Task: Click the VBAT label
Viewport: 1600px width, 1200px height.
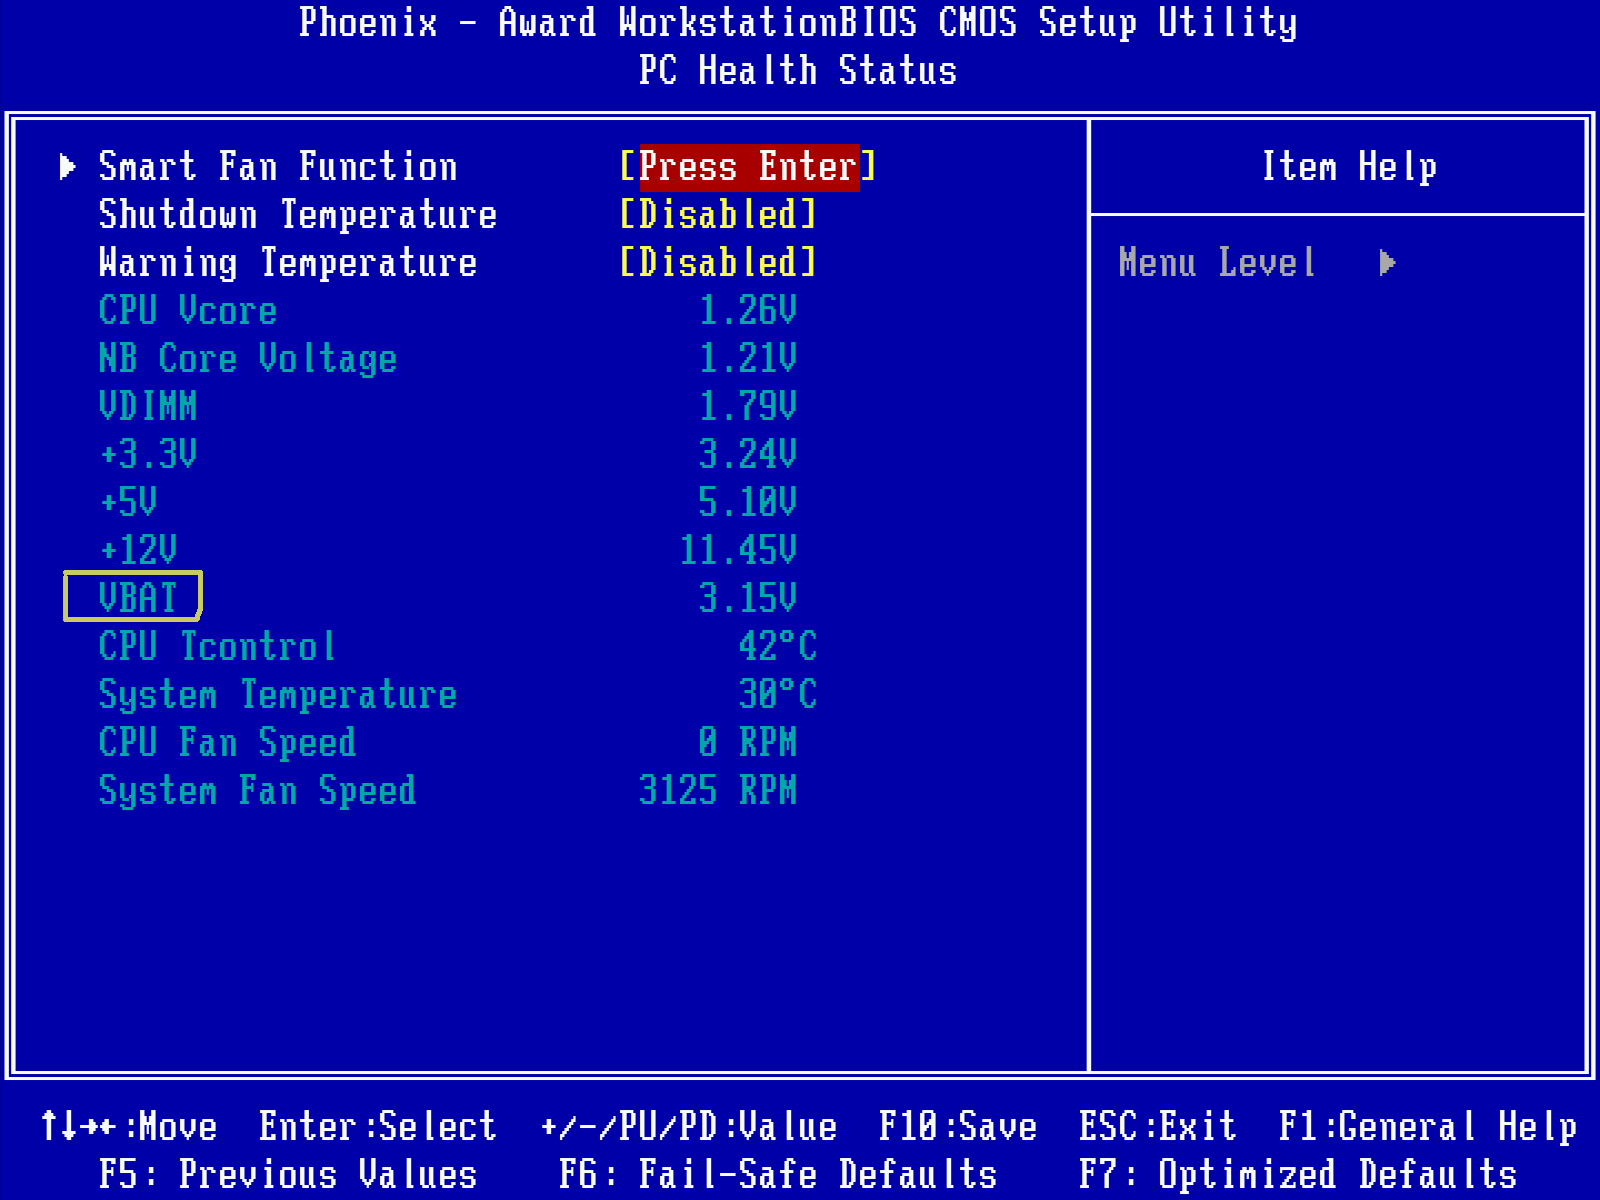Action: pos(138,598)
